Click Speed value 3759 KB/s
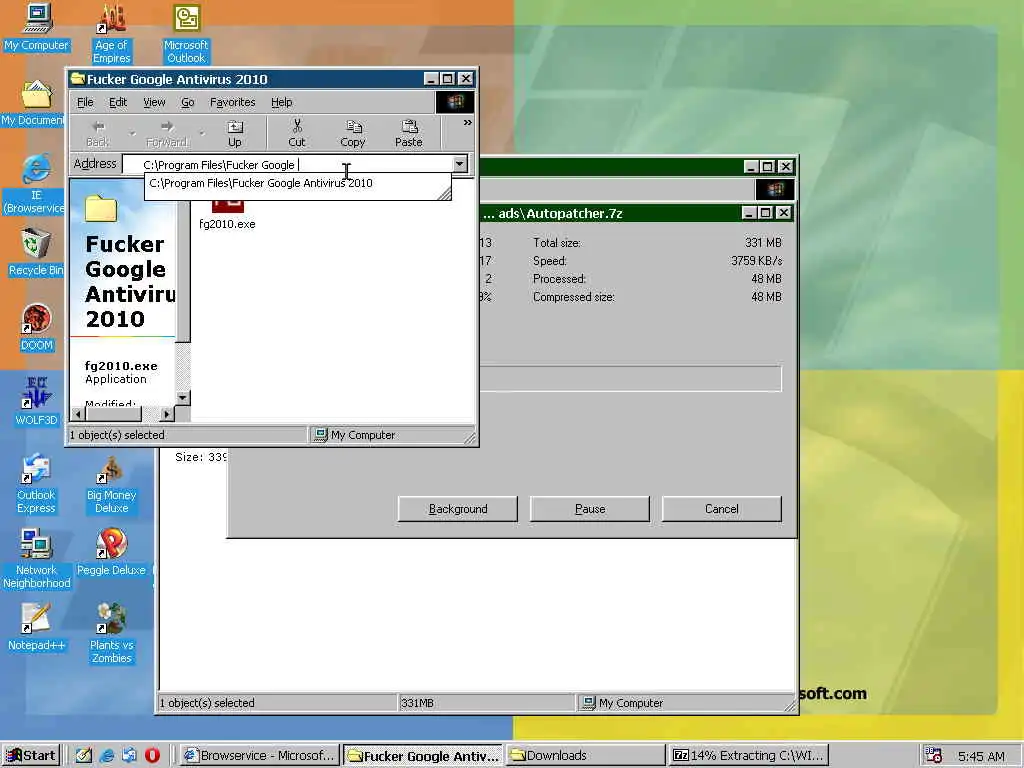This screenshot has height=768, width=1024. tap(756, 261)
